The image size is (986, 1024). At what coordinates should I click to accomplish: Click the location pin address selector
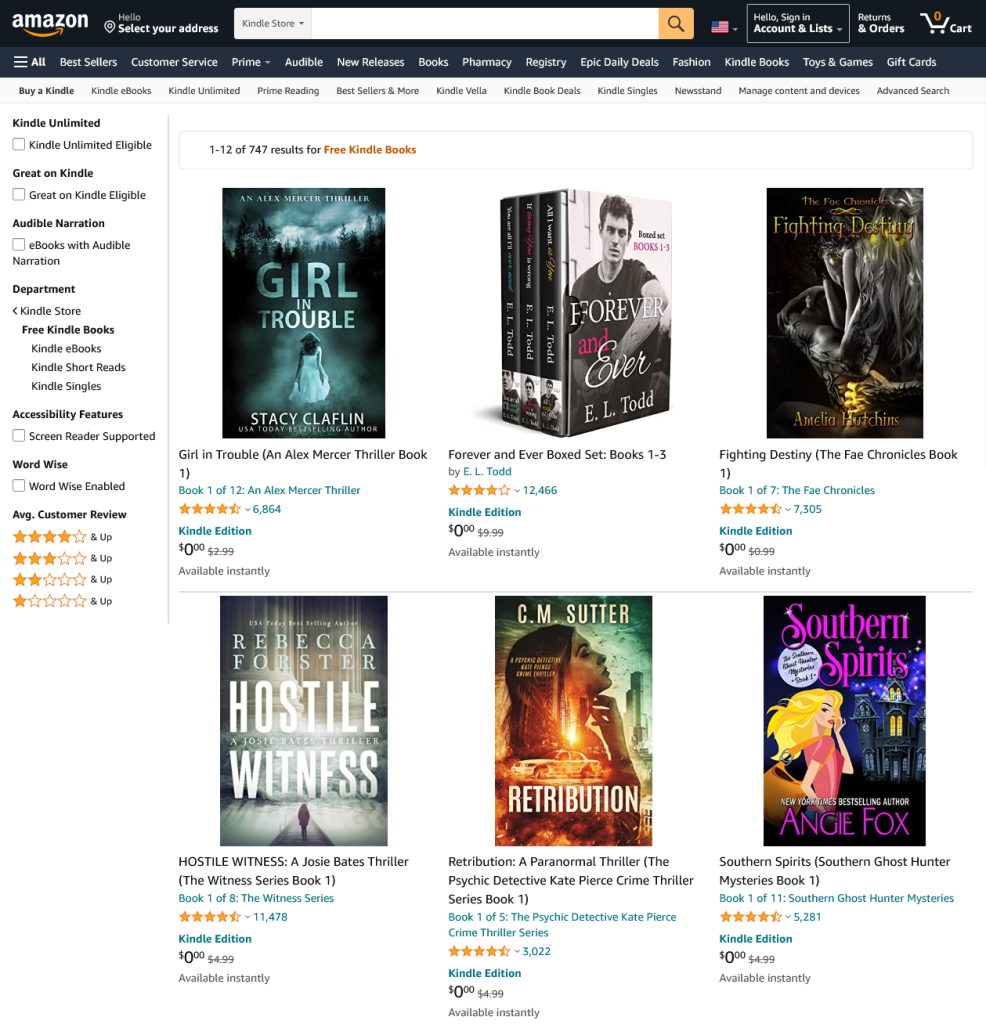(161, 24)
